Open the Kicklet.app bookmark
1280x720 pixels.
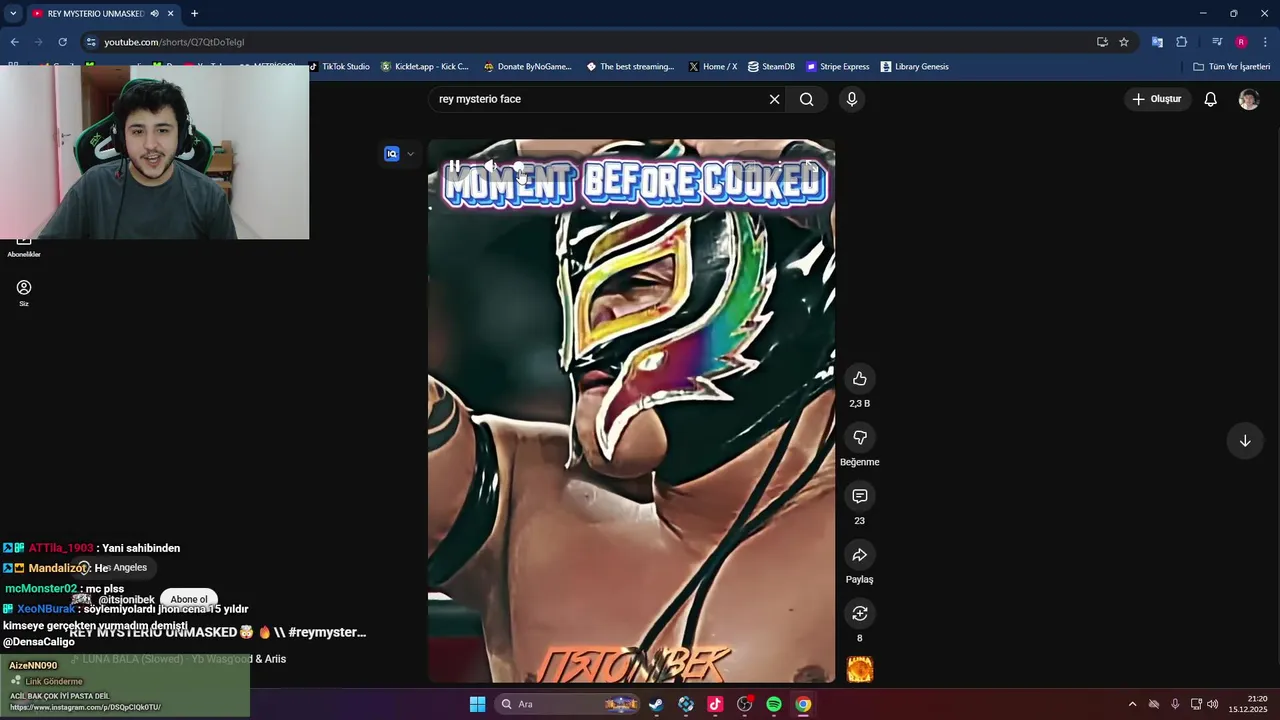[x=425, y=67]
